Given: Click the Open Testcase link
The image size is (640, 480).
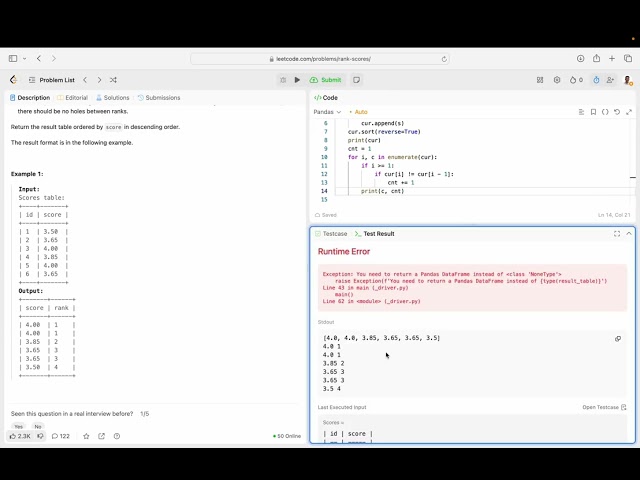Looking at the screenshot, I should tap(604, 407).
